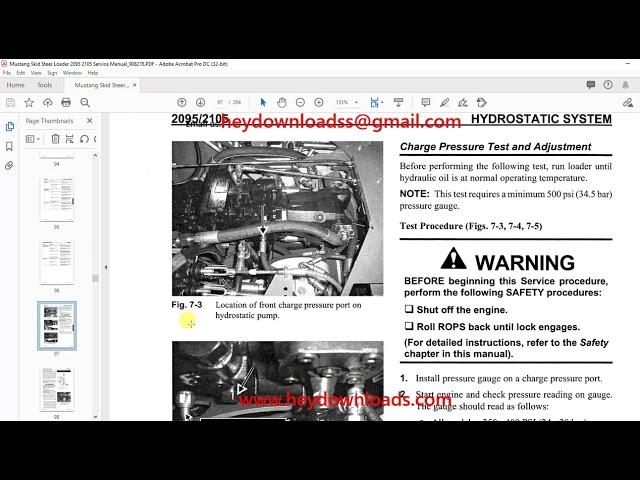The width and height of the screenshot is (640, 480).
Task: Select page 98 thumbnail
Action: click(x=57, y=390)
